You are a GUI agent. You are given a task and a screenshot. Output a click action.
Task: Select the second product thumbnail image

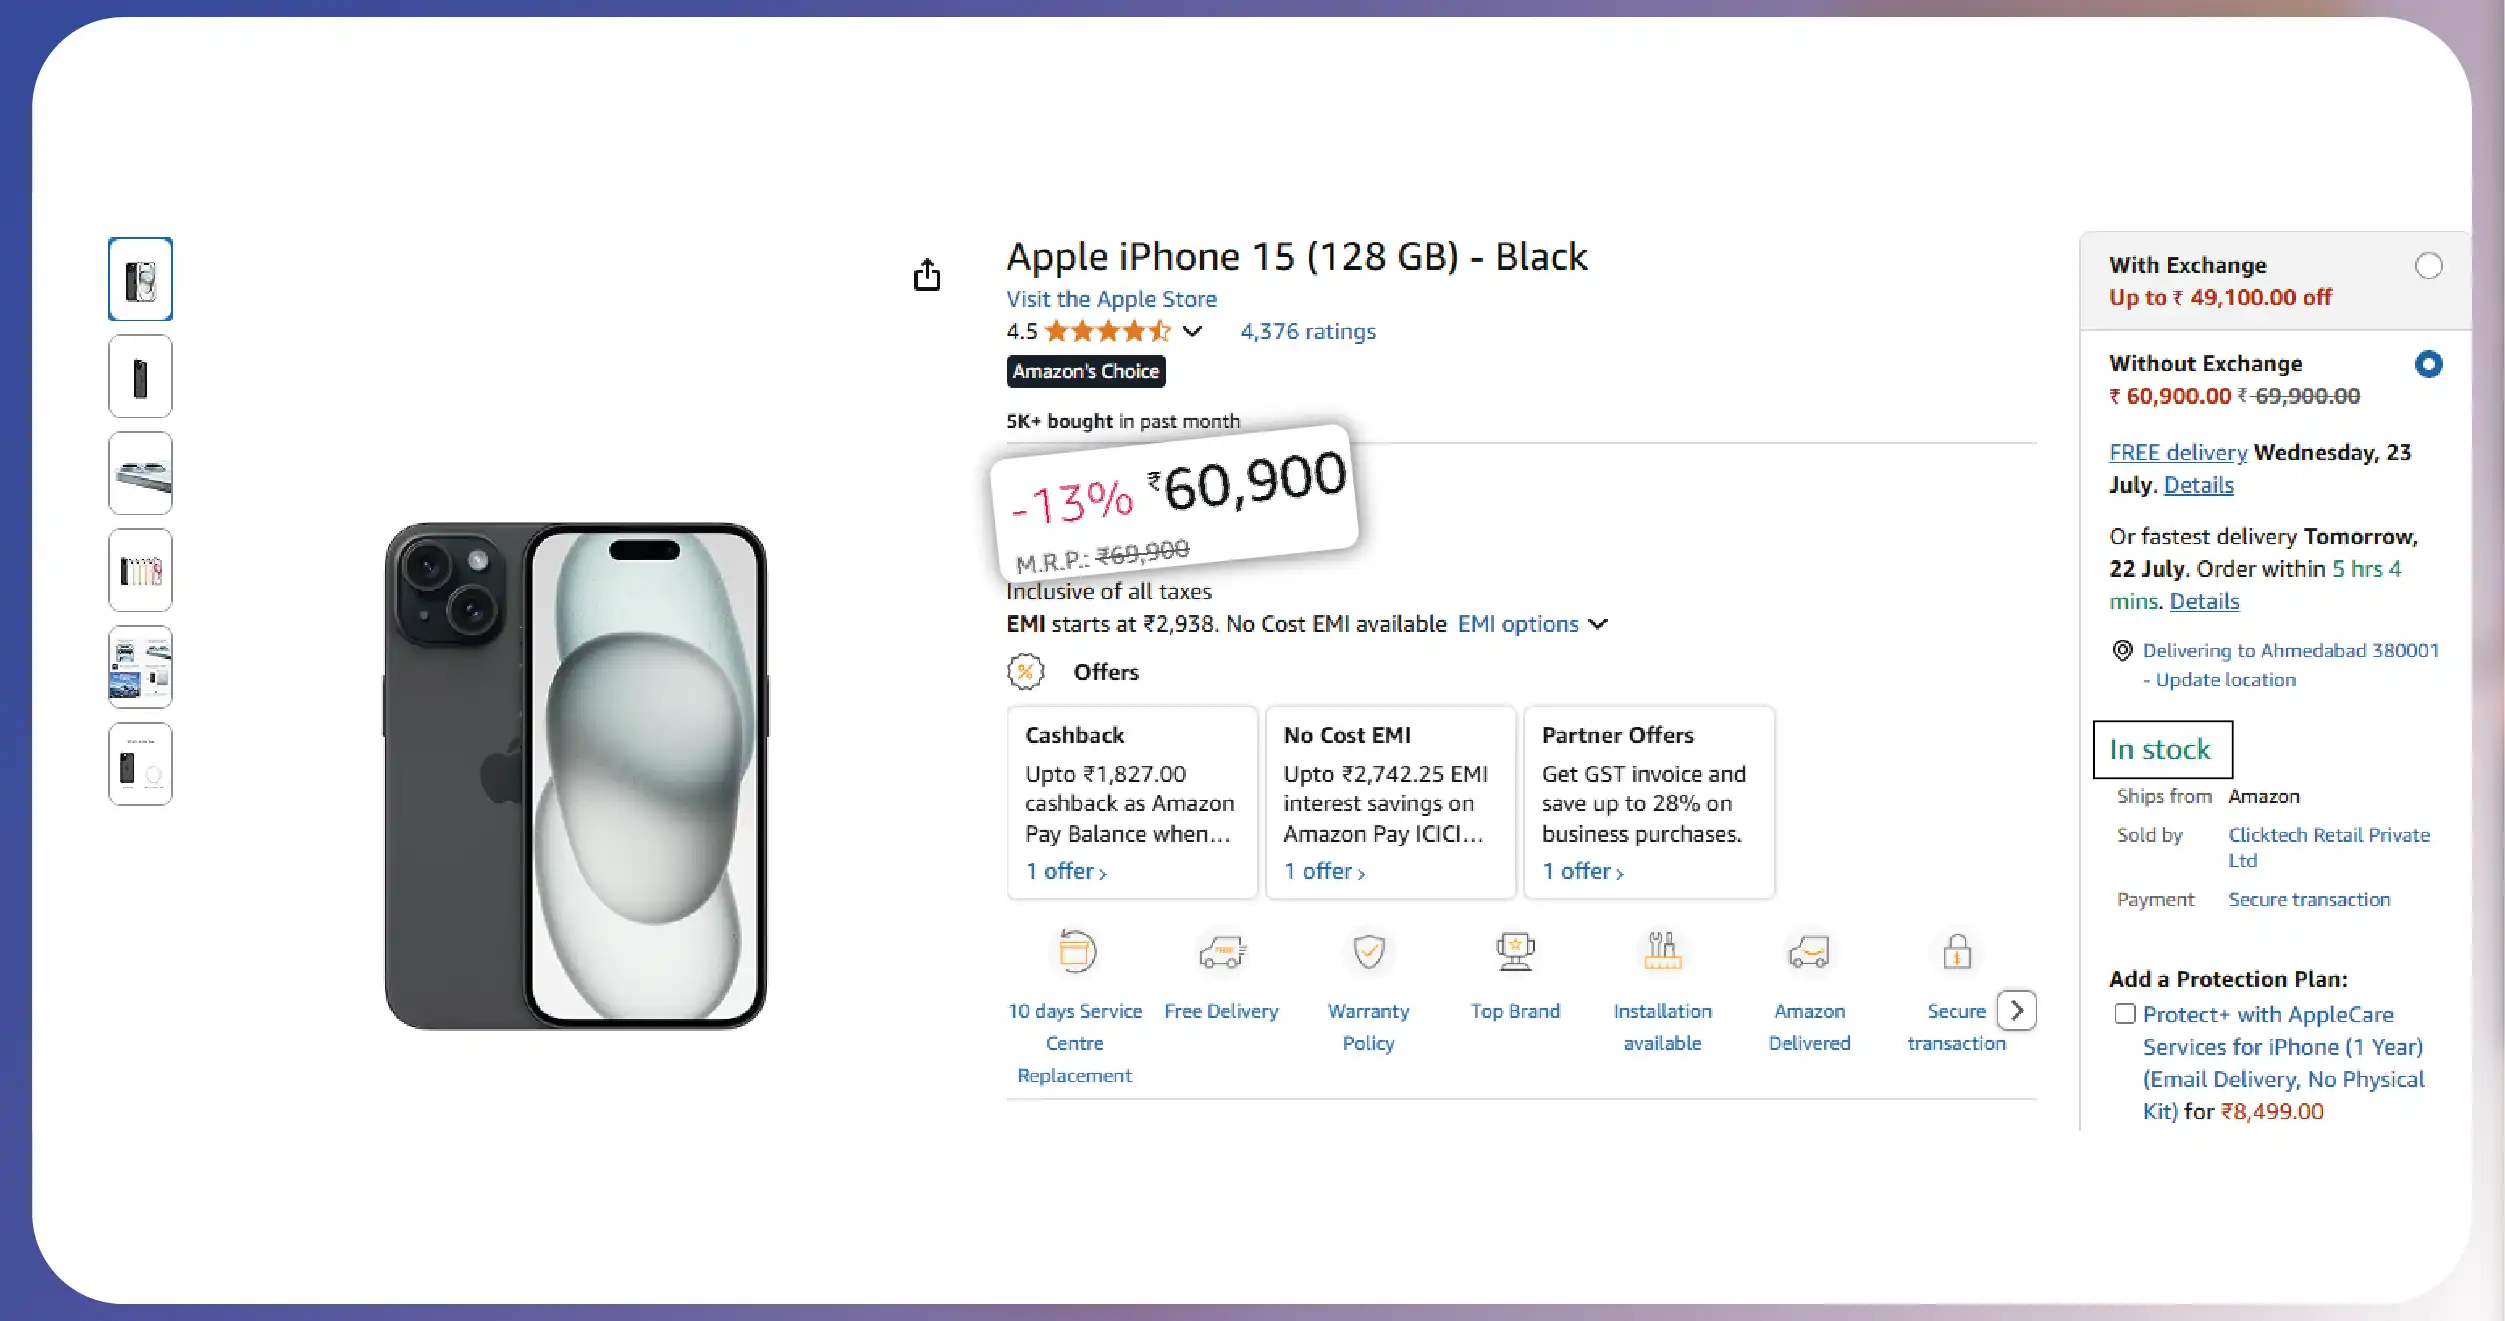click(x=140, y=377)
